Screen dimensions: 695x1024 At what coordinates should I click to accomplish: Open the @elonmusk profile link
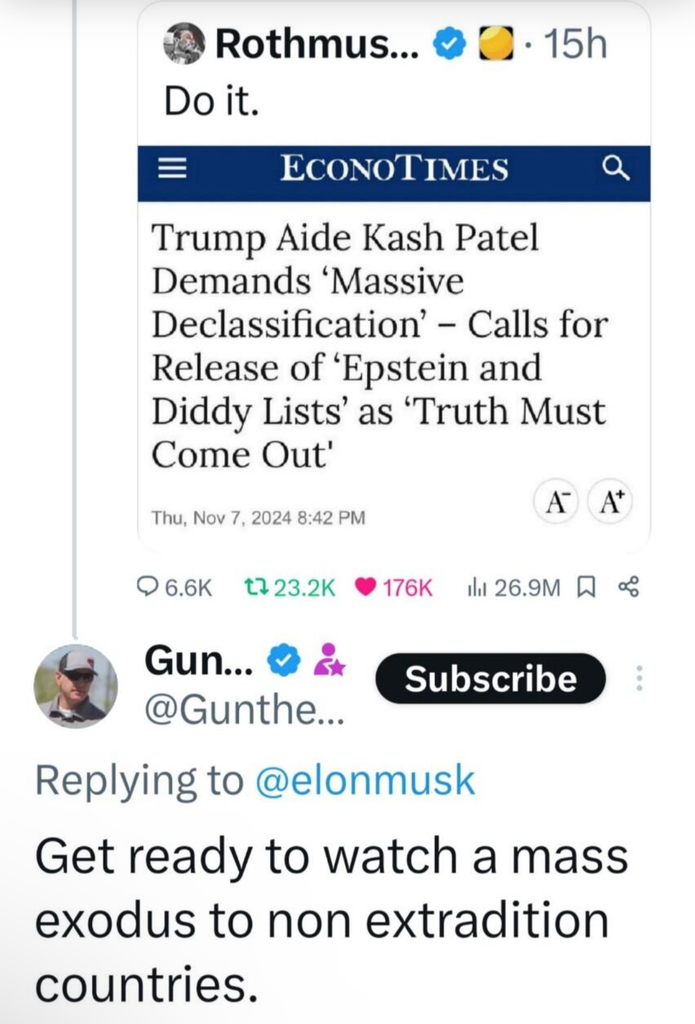tap(366, 781)
